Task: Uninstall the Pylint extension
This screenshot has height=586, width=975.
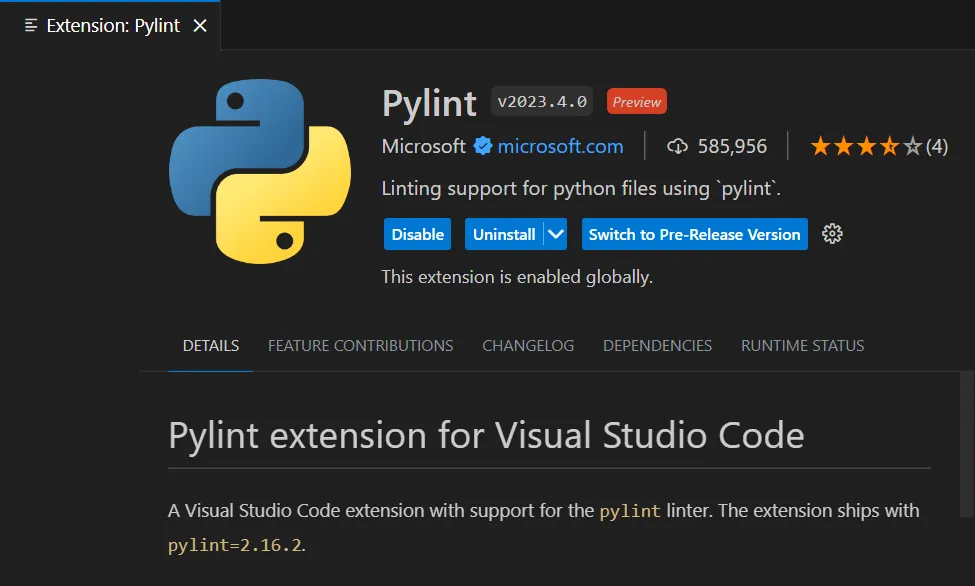Action: (504, 234)
